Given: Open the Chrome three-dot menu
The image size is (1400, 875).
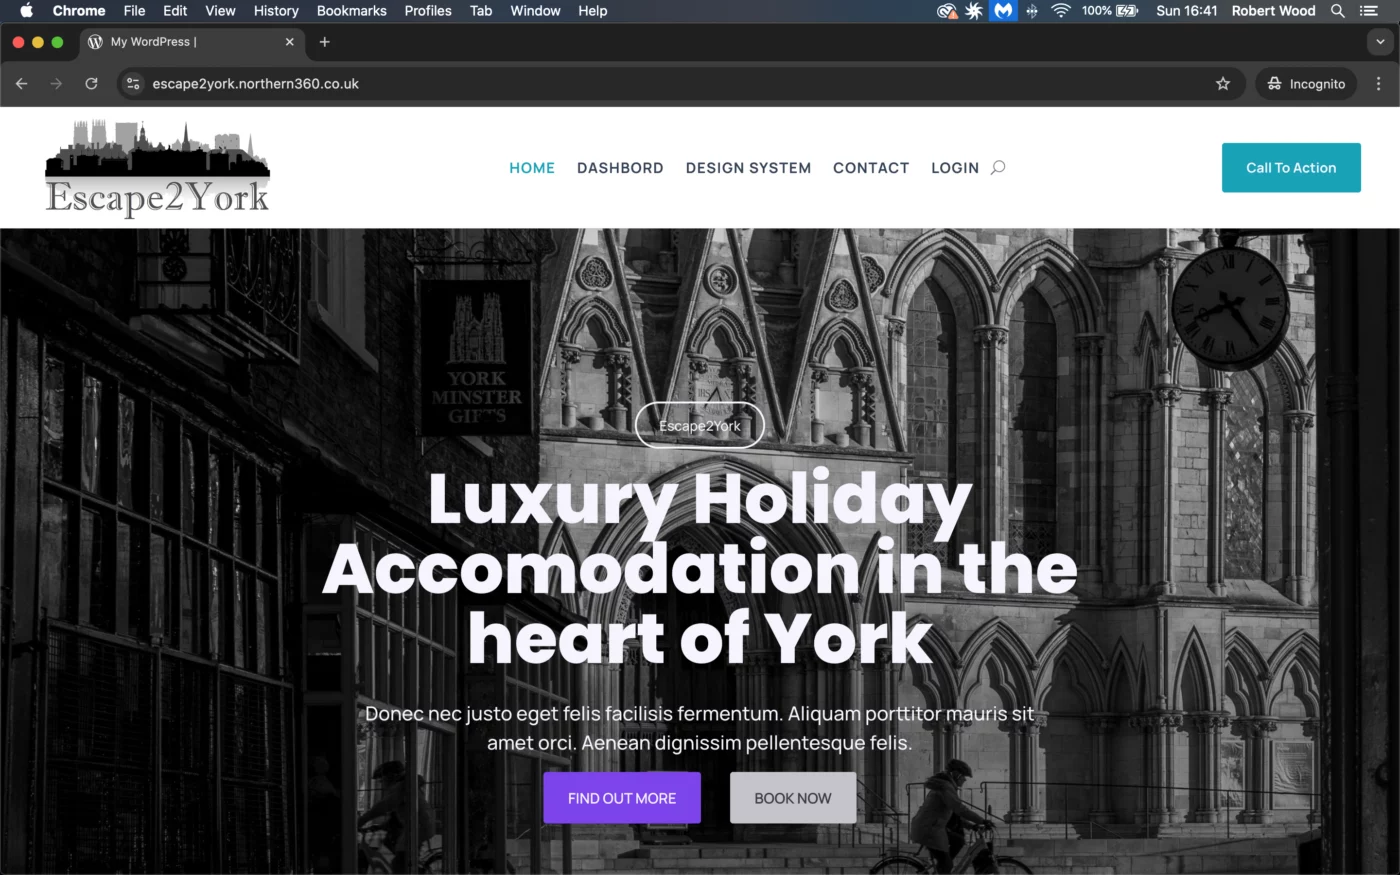Looking at the screenshot, I should coord(1378,84).
